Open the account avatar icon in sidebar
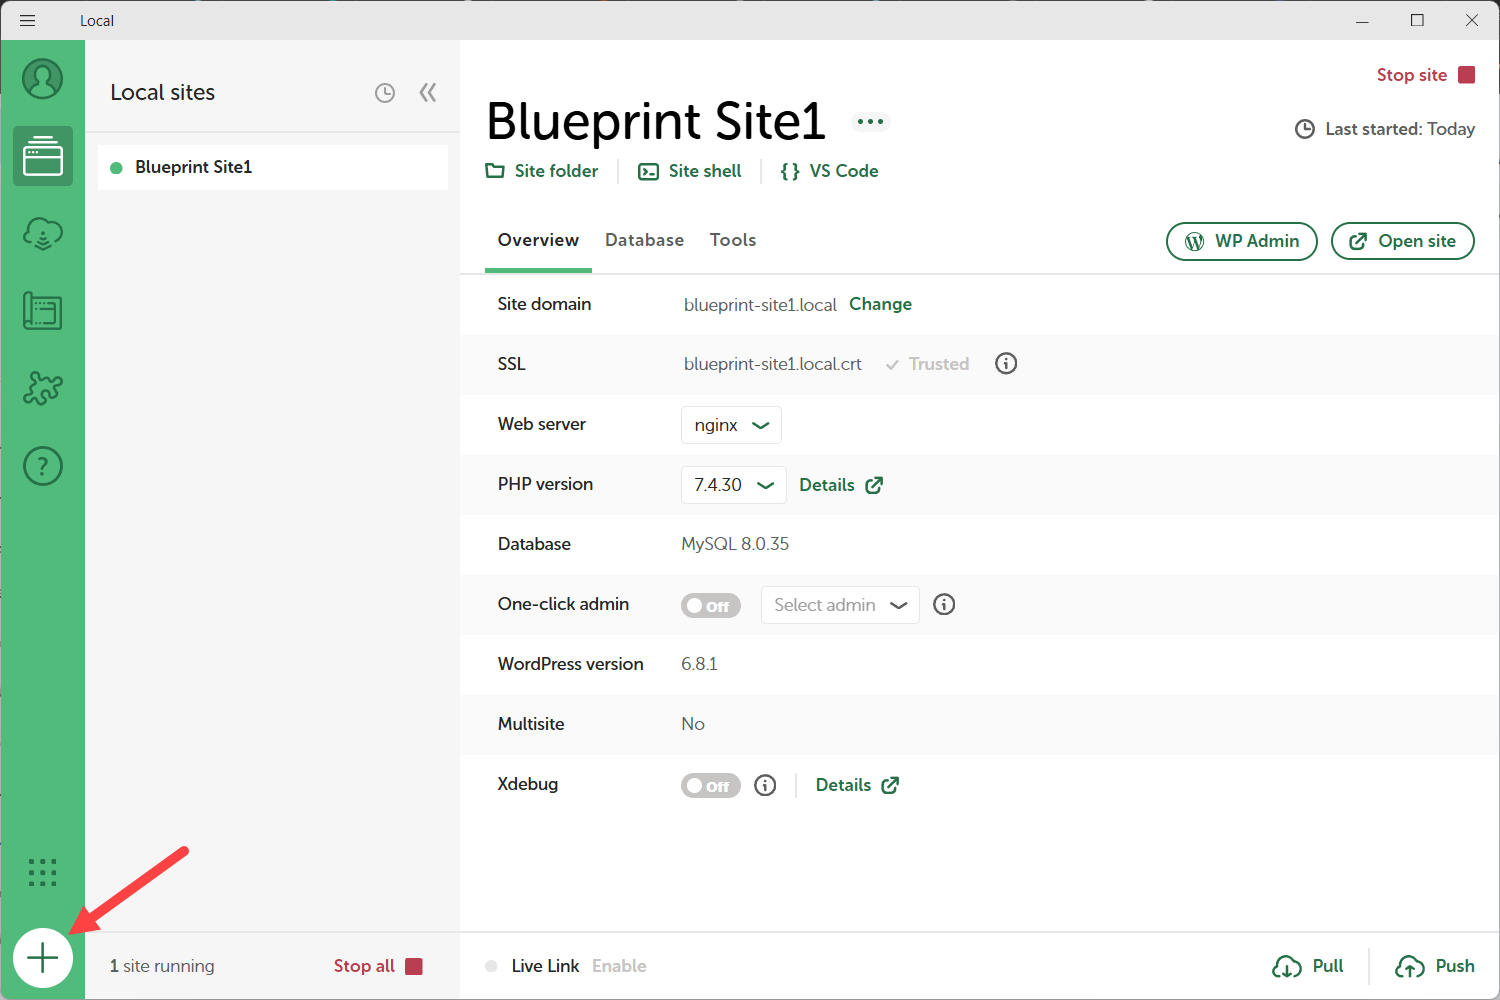The image size is (1500, 1000). click(43, 79)
